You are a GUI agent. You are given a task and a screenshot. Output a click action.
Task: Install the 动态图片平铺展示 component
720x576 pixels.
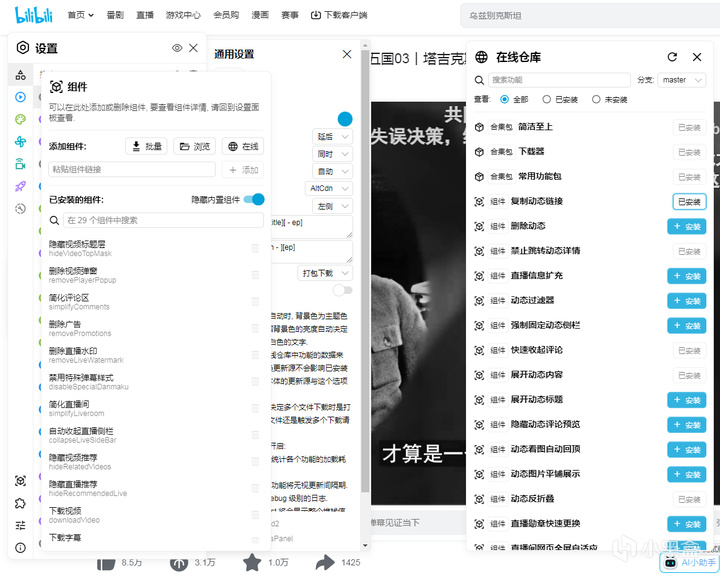pyautogui.click(x=686, y=474)
